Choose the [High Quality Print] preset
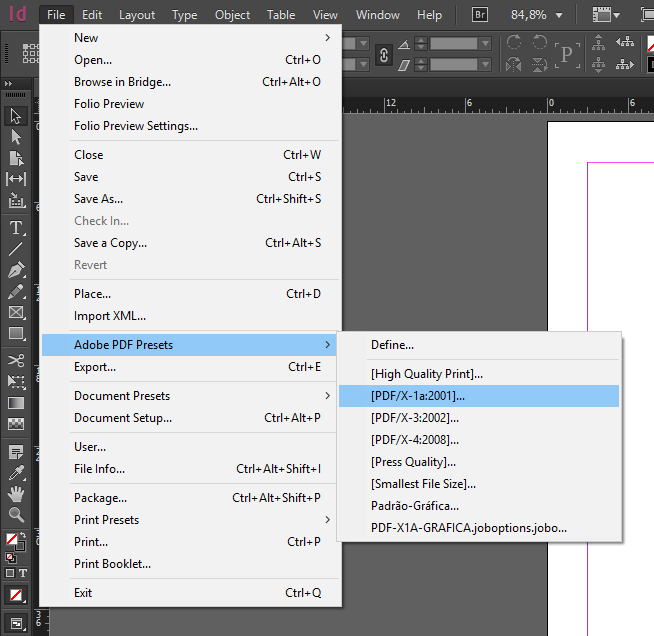This screenshot has width=654, height=636. (479, 374)
